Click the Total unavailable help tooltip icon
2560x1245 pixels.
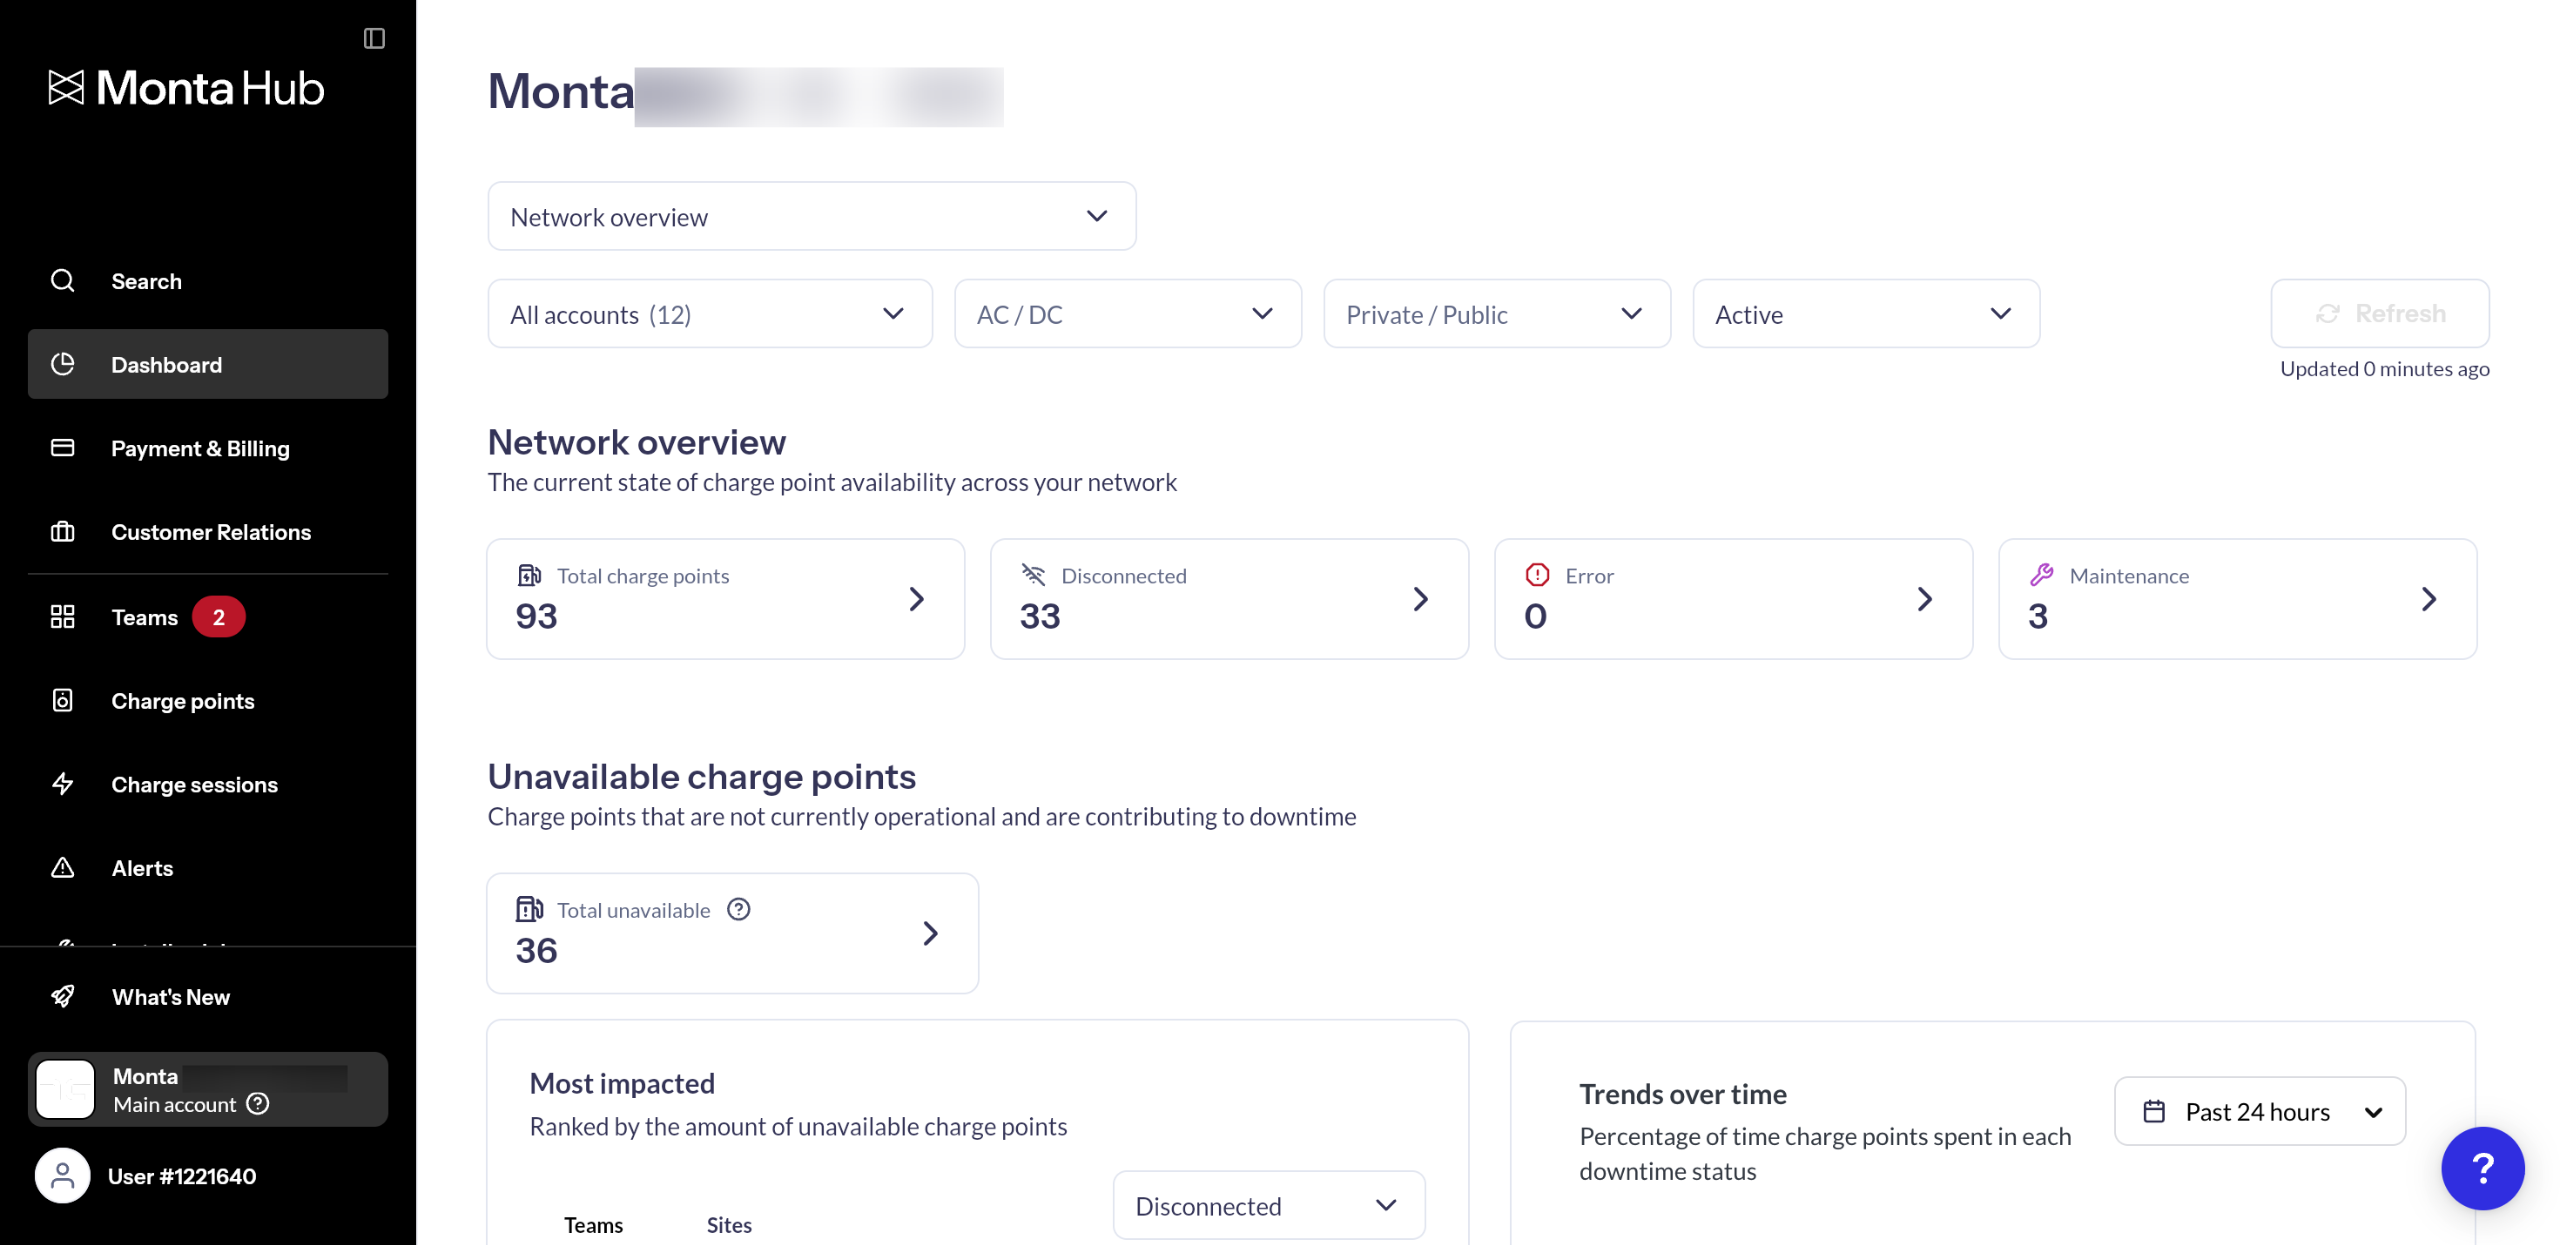tap(738, 909)
